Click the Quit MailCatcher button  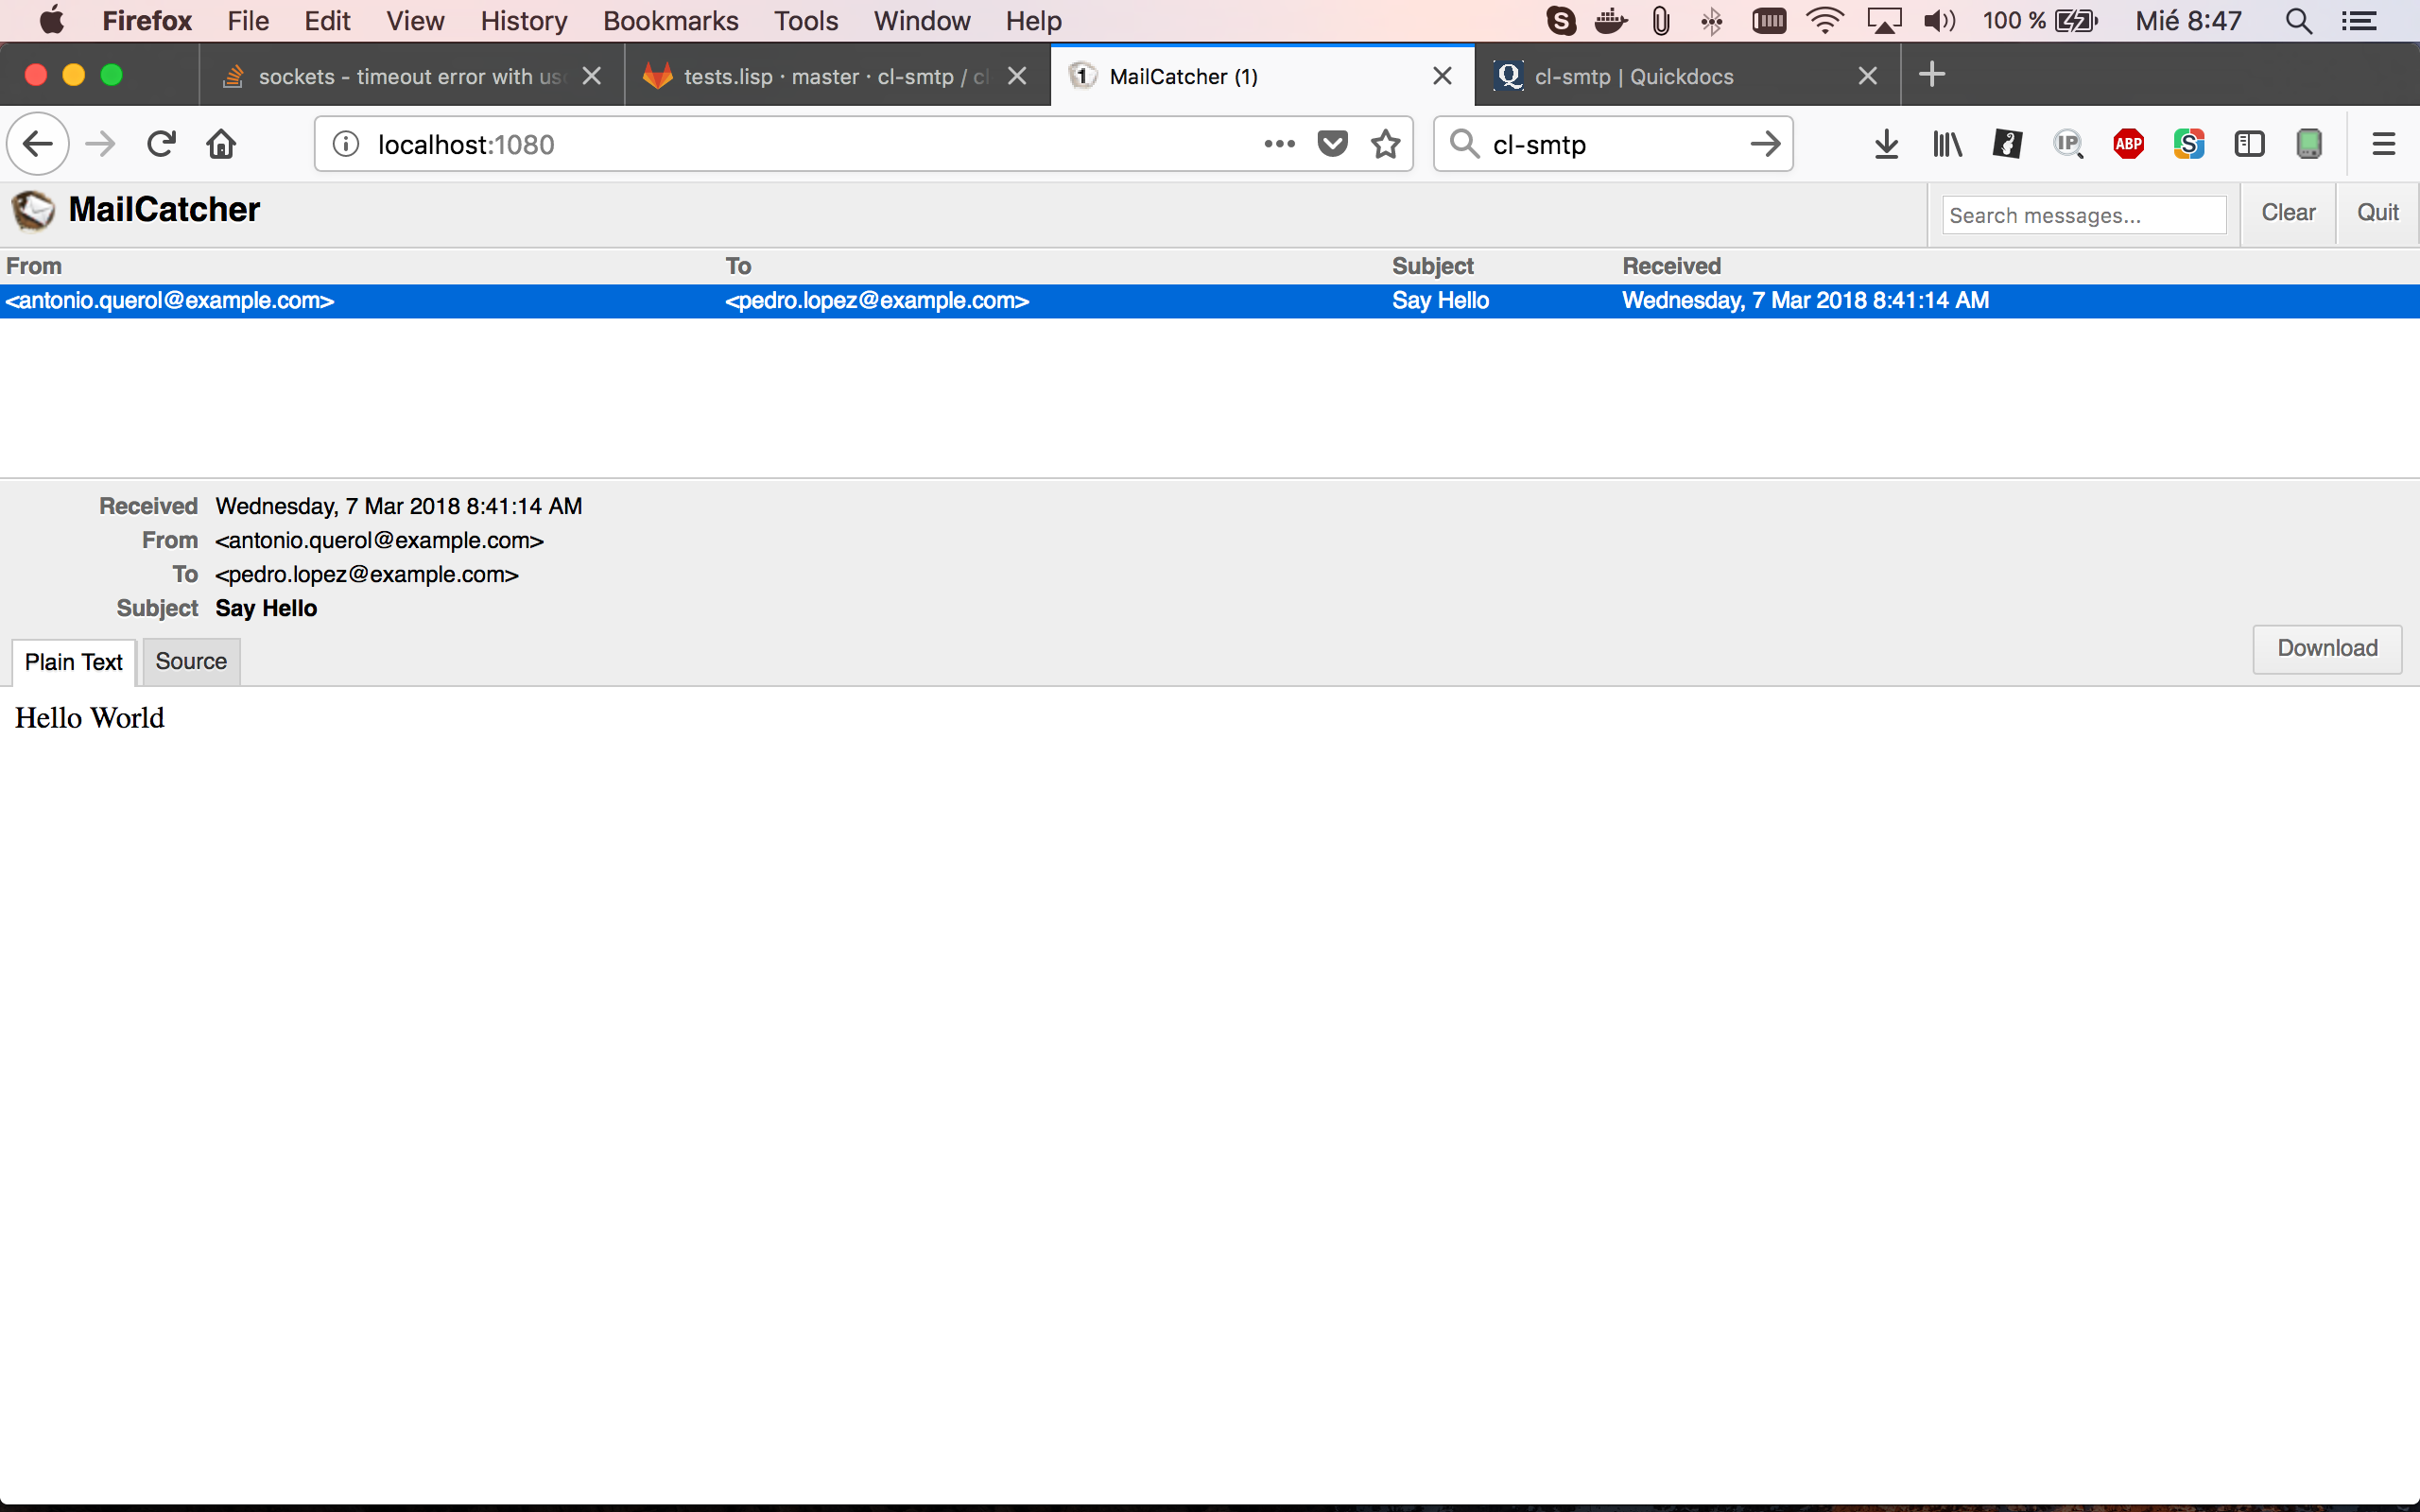(x=2377, y=213)
